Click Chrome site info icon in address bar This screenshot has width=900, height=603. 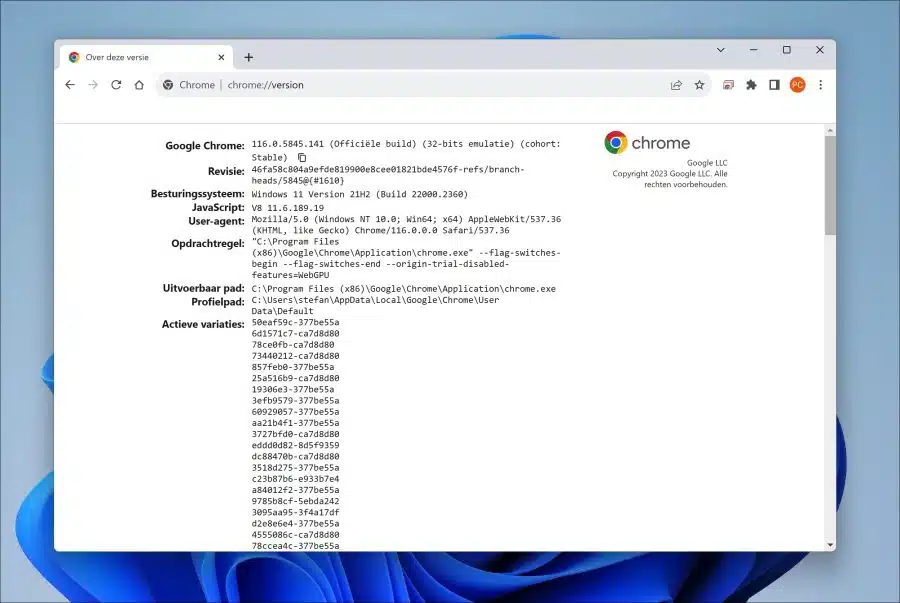pos(168,85)
